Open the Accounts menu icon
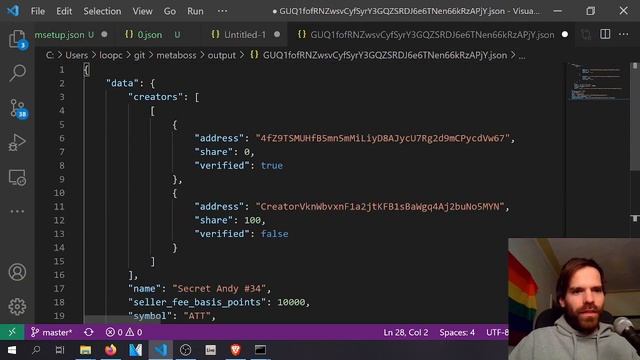This screenshot has width=640, height=360. coord(17,272)
